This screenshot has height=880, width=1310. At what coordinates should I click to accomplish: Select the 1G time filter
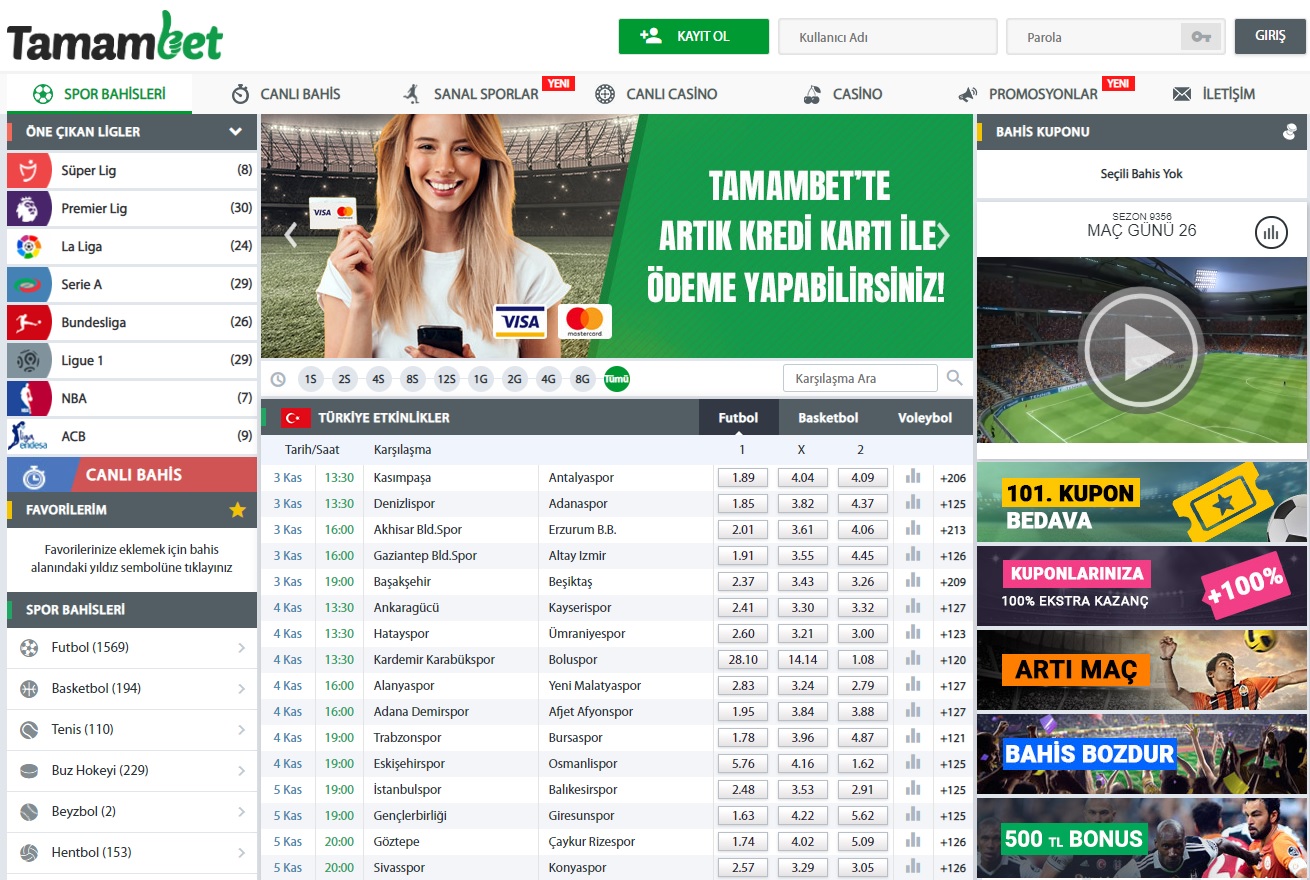pos(480,379)
